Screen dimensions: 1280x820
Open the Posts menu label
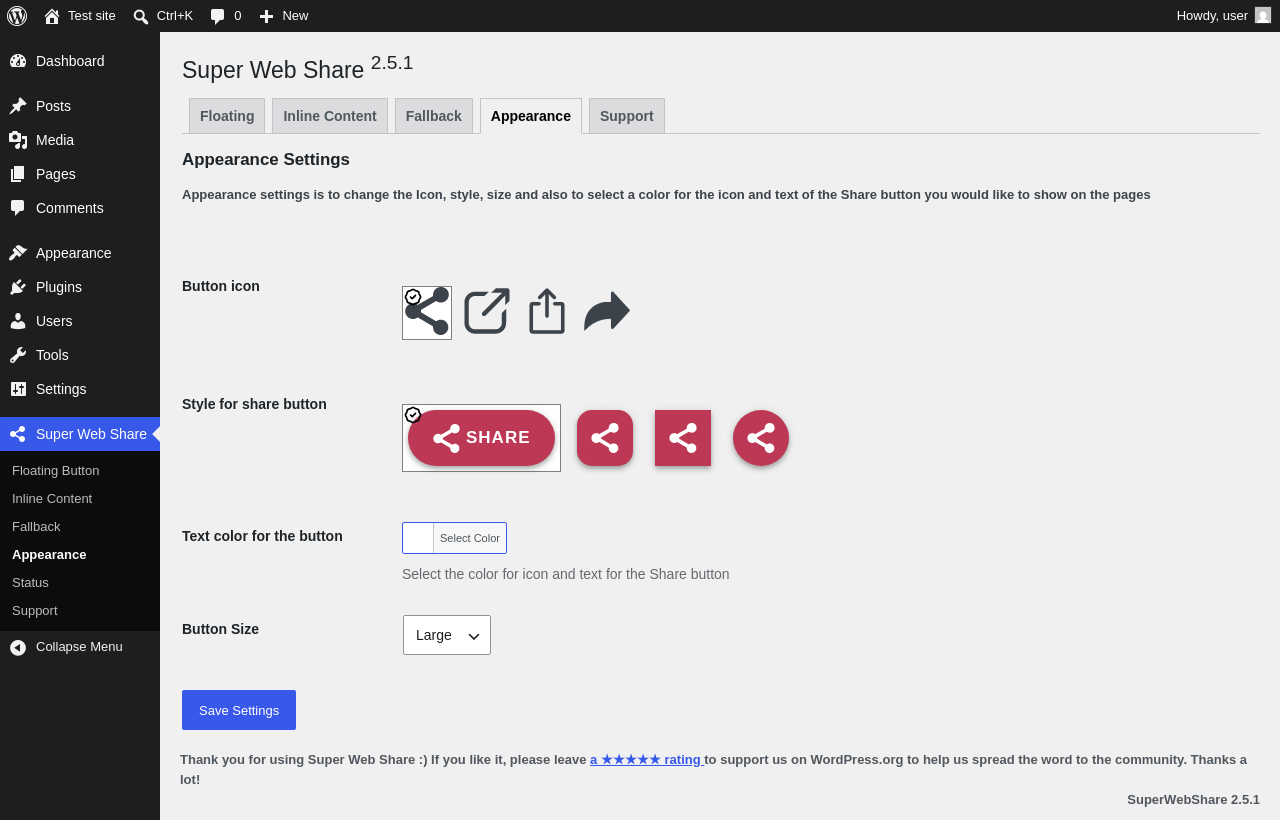53,106
